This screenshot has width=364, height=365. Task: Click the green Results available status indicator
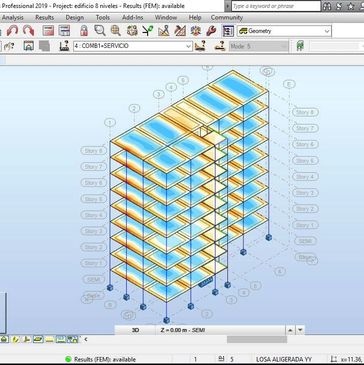[68, 359]
